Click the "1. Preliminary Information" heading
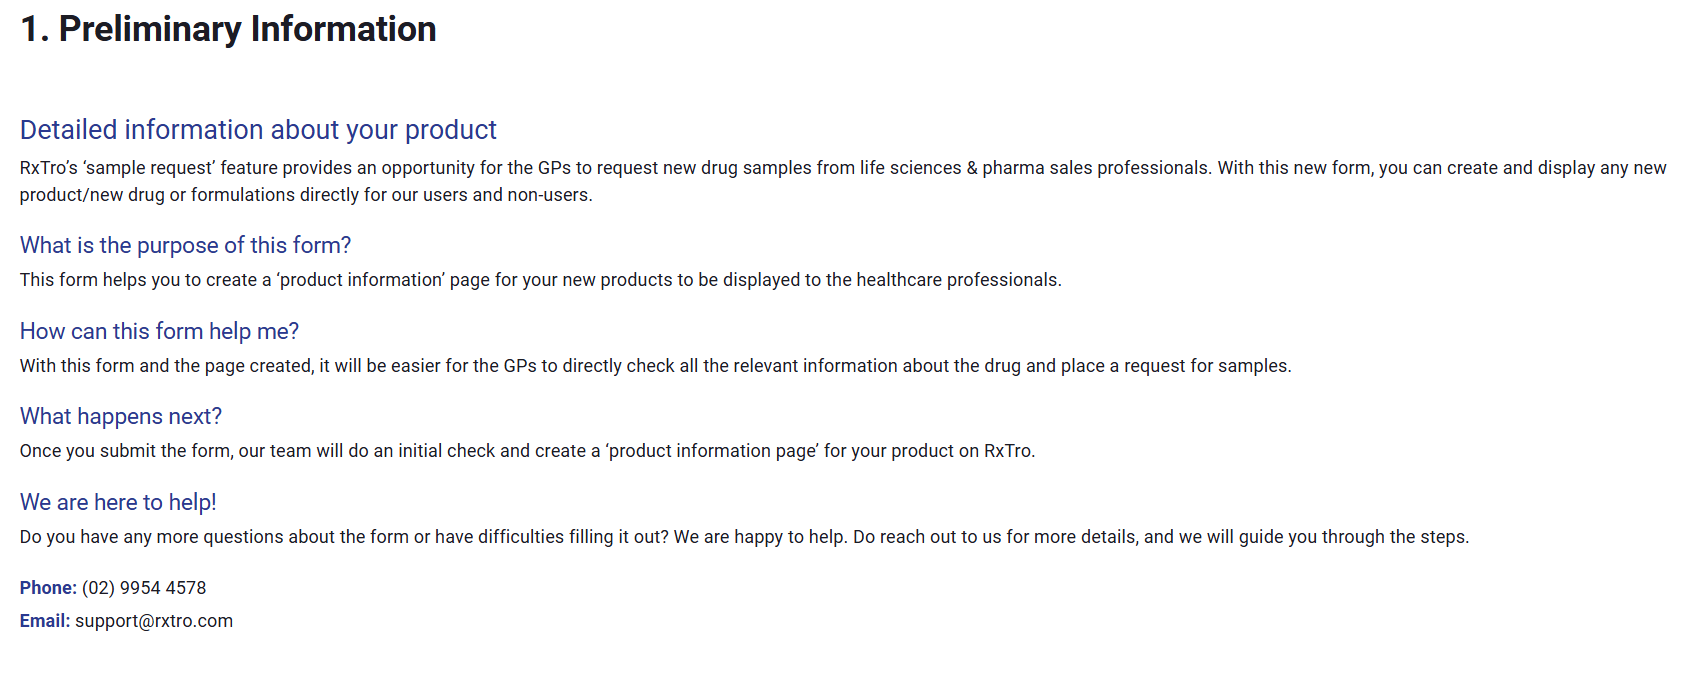Screen dimensions: 1690x689 pos(228,29)
